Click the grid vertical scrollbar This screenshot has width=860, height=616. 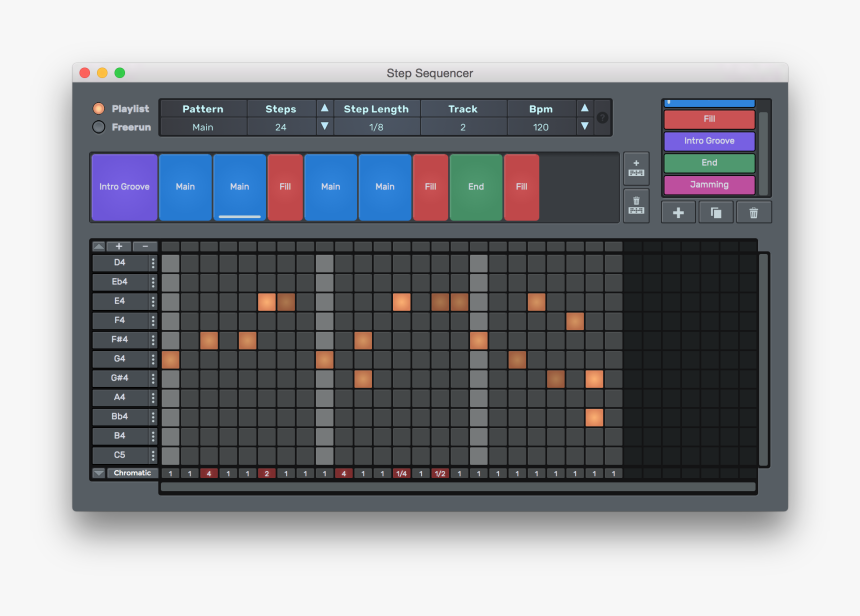coord(764,359)
